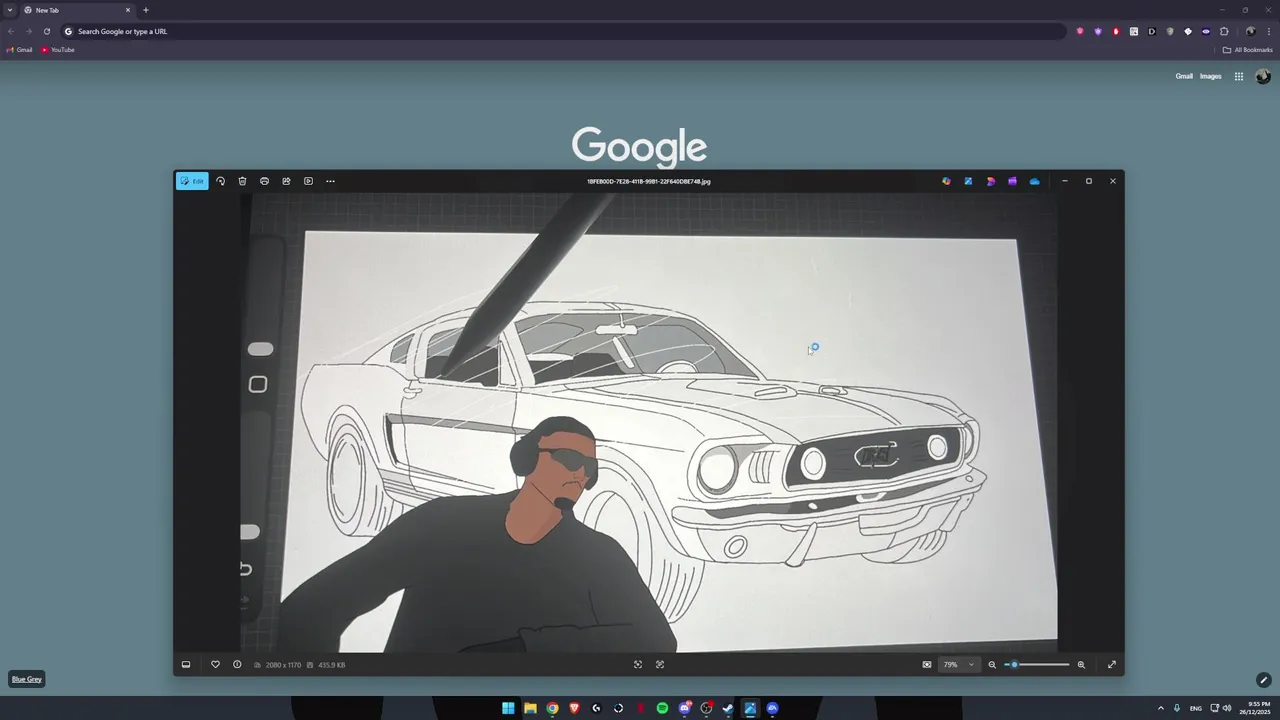Viewport: 1280px width, 720px height.
Task: Start slideshow from the Photos toolbar
Action: [308, 181]
